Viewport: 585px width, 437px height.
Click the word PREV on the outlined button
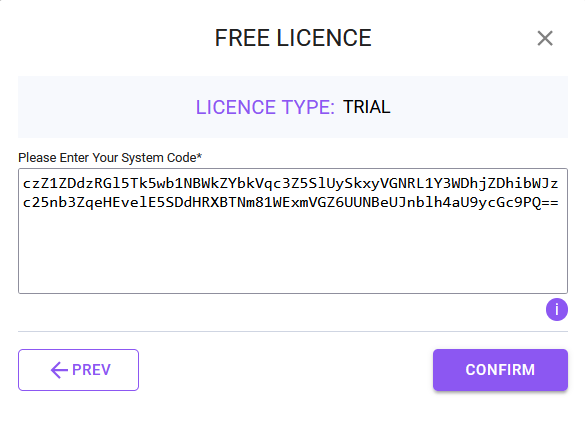click(x=91, y=370)
